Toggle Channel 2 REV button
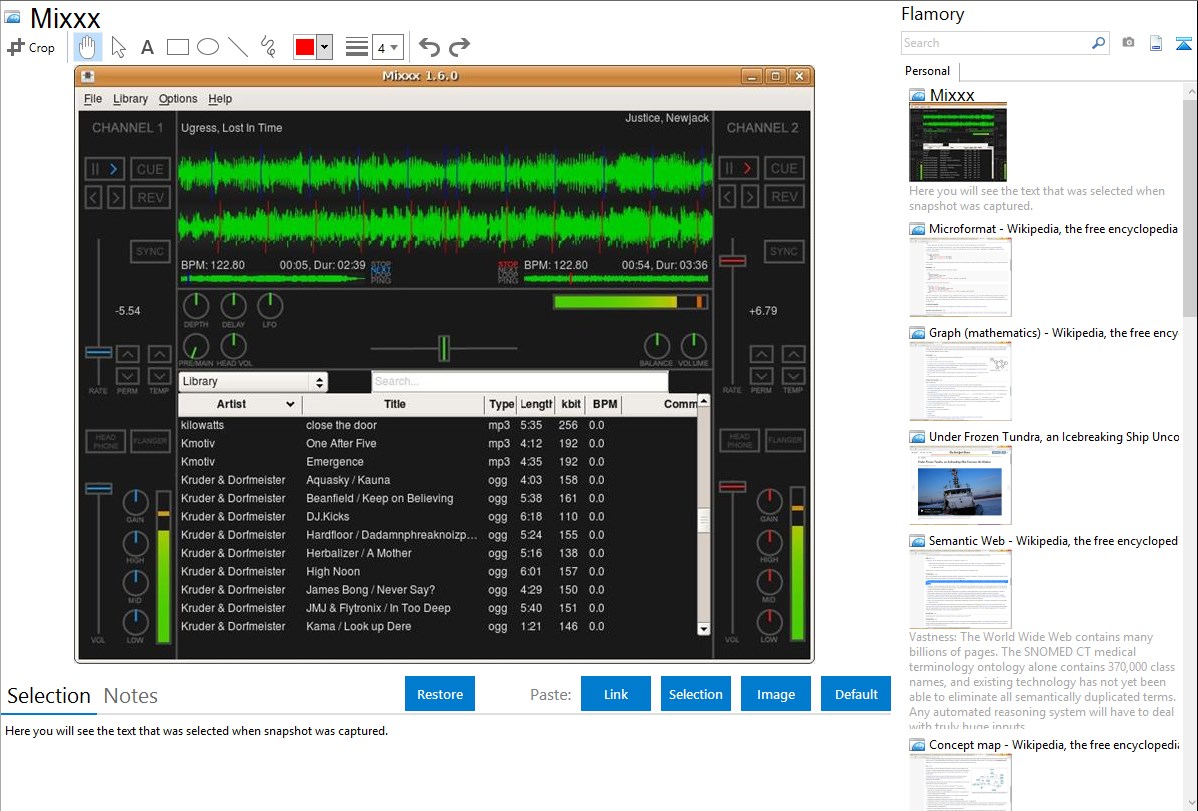The height and width of the screenshot is (811, 1198). (784, 196)
